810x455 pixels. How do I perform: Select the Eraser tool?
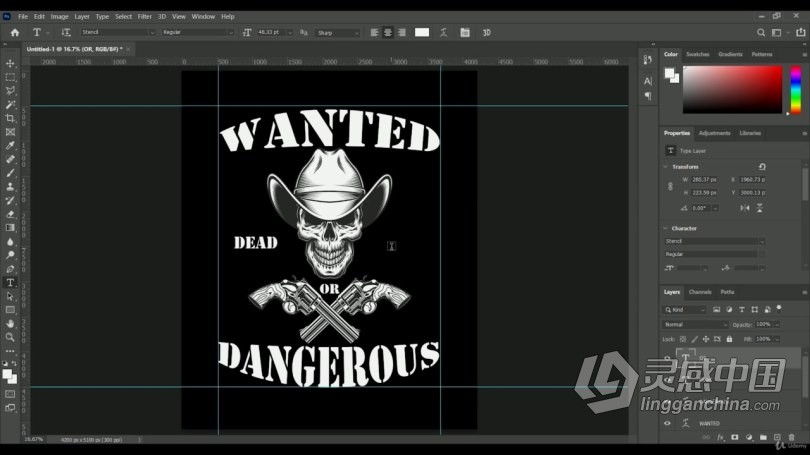point(10,214)
